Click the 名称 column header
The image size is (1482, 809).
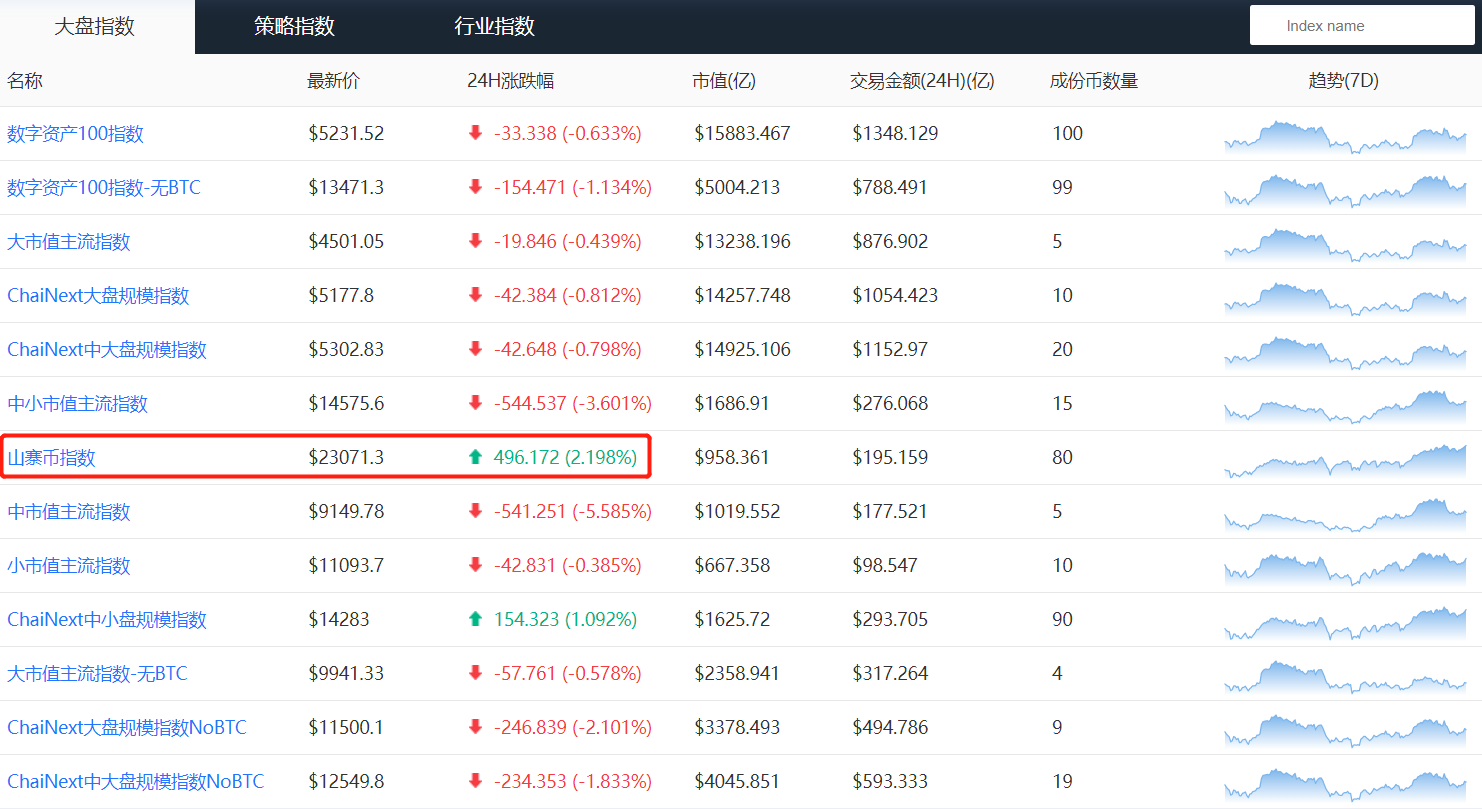tap(25, 81)
